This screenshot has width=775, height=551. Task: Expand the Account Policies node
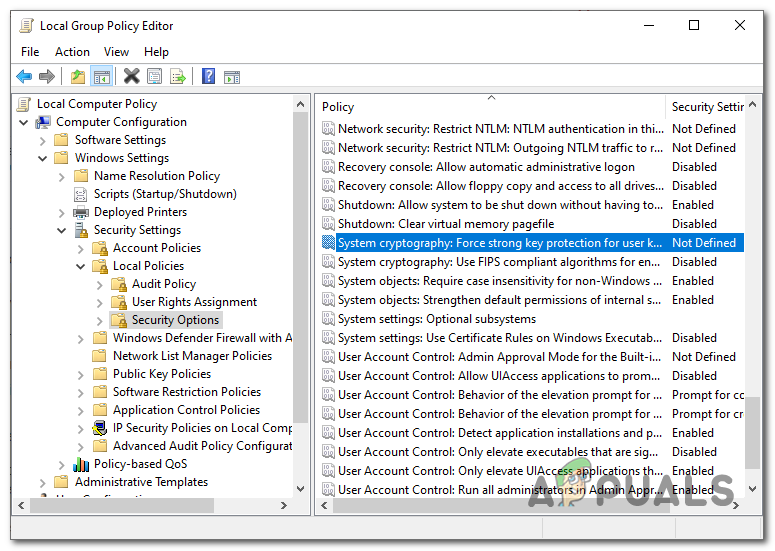pyautogui.click(x=81, y=249)
